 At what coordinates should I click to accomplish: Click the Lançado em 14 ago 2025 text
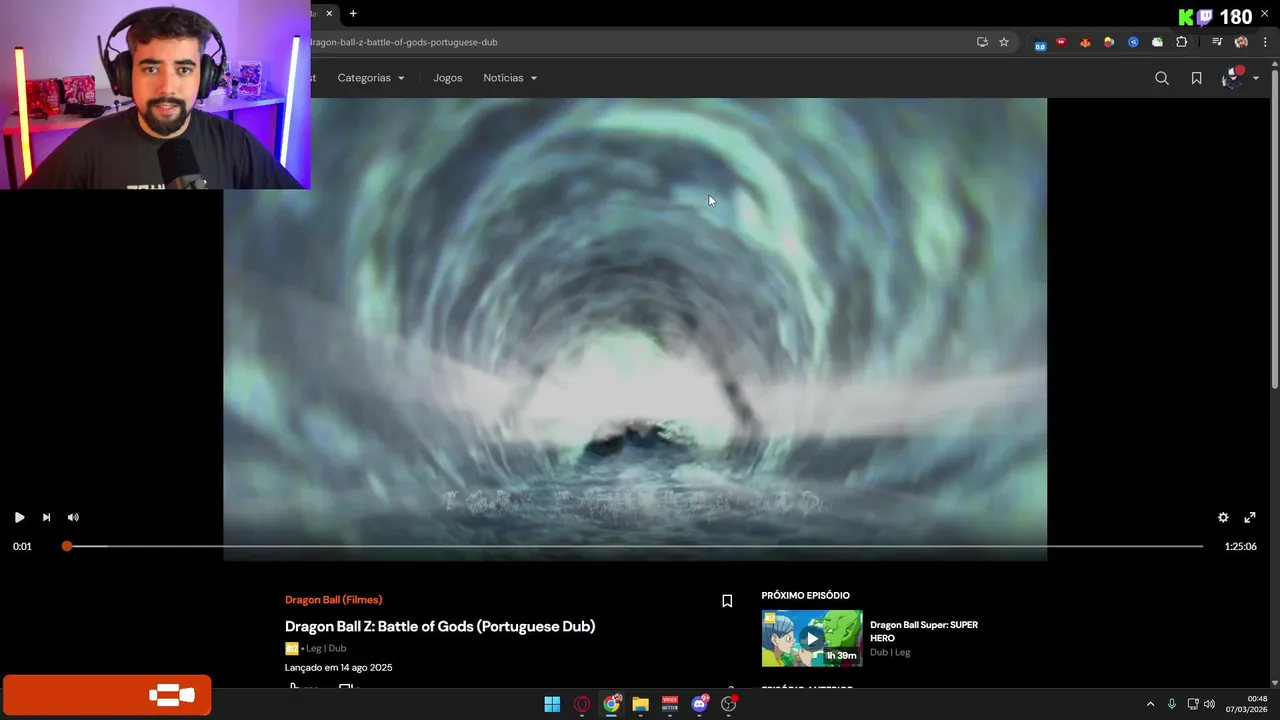click(x=338, y=667)
